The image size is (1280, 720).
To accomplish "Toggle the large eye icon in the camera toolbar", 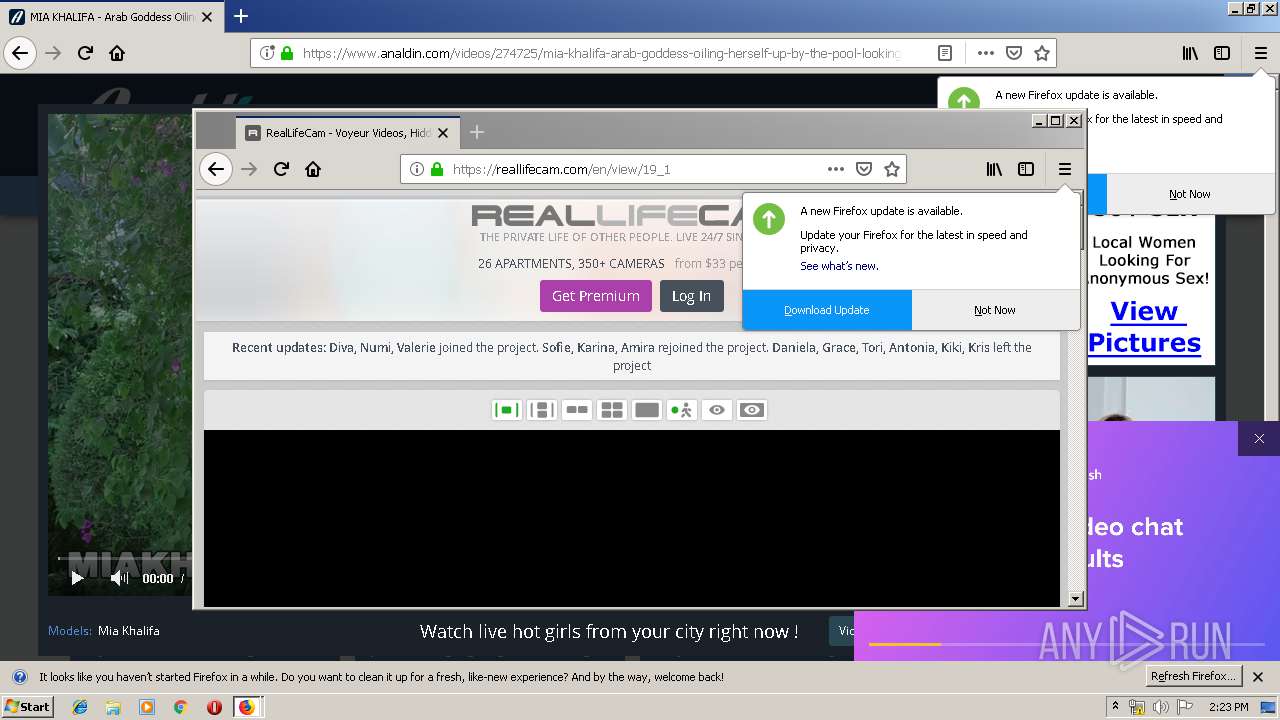I will pos(752,410).
